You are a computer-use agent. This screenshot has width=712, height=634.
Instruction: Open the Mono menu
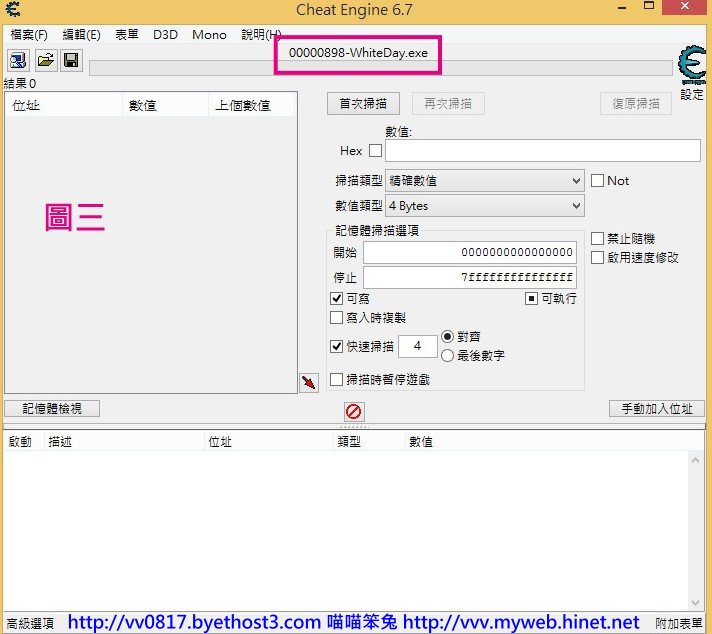(209, 35)
